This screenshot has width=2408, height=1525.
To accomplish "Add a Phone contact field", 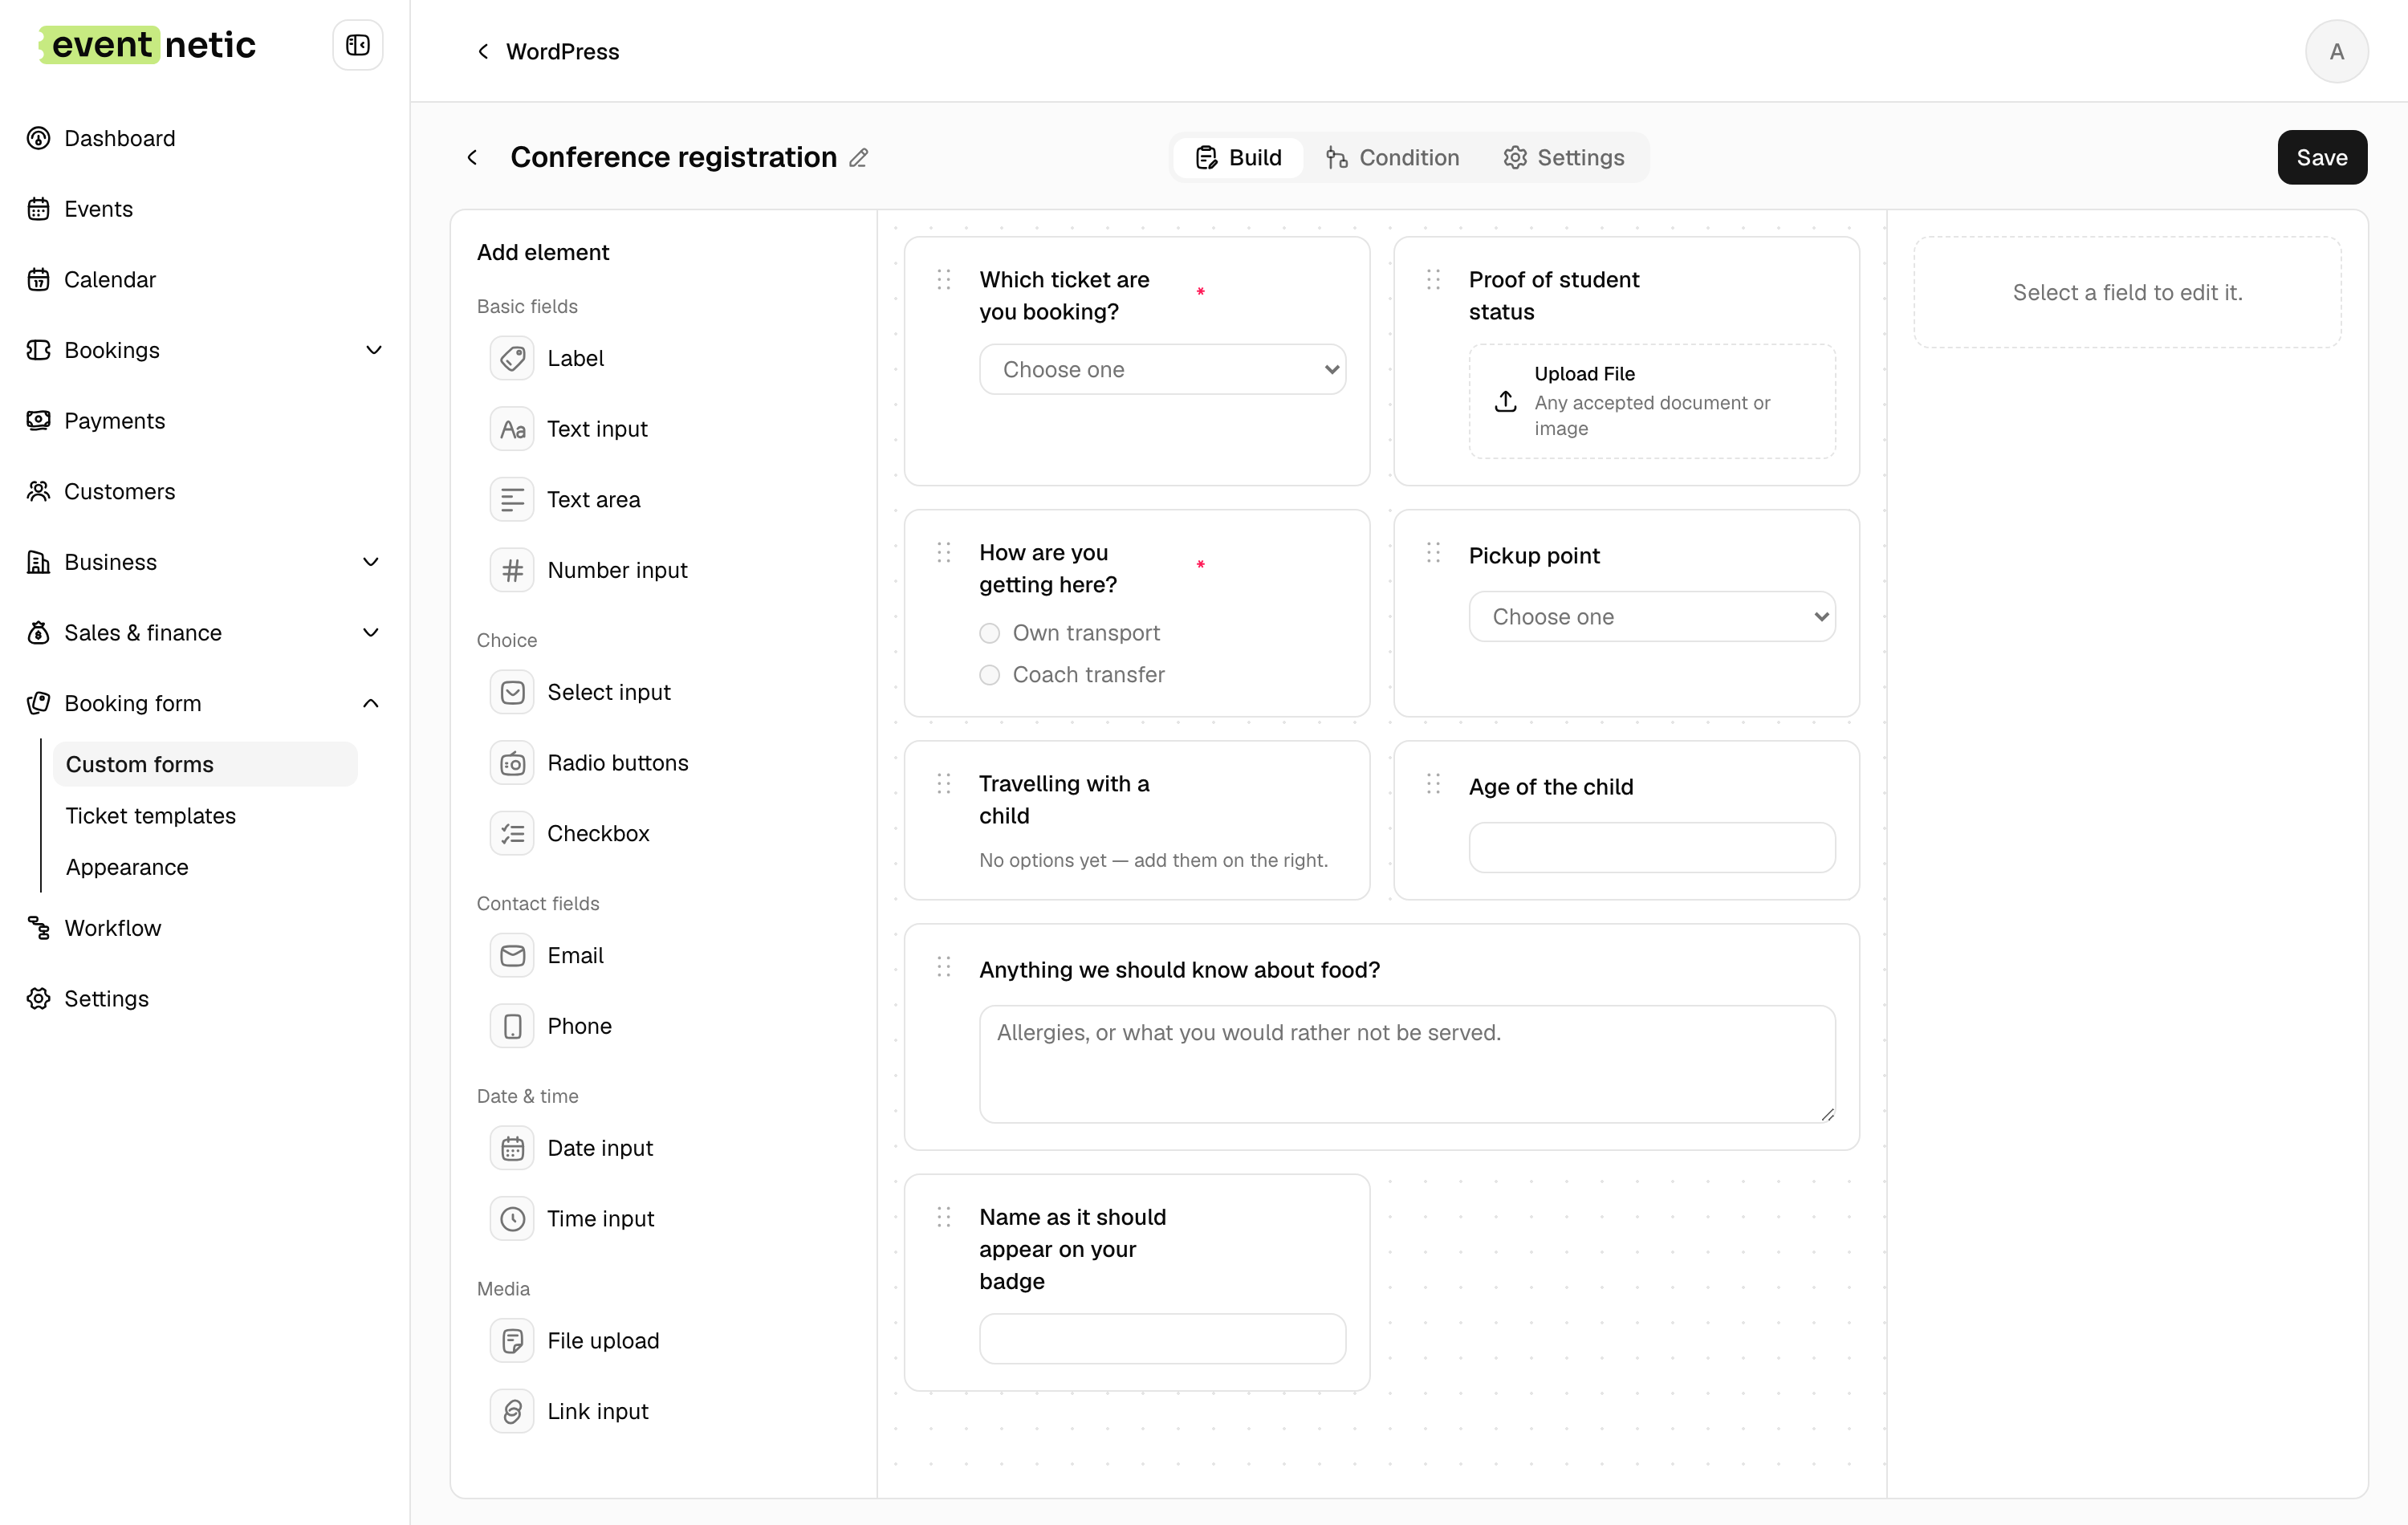I will pyautogui.click(x=551, y=1026).
